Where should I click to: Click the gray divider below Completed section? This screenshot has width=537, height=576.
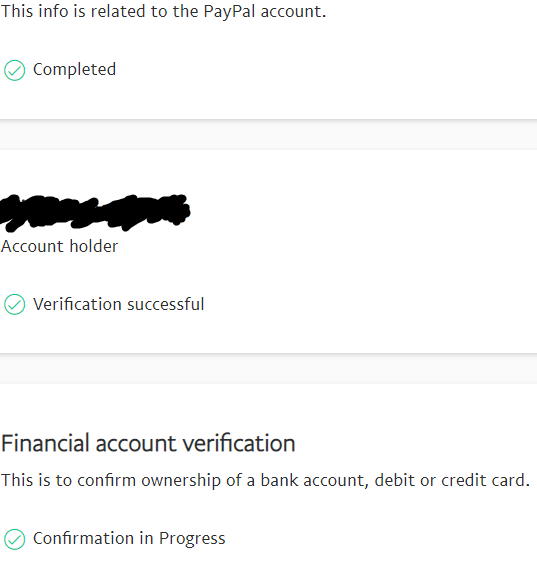tap(268, 134)
